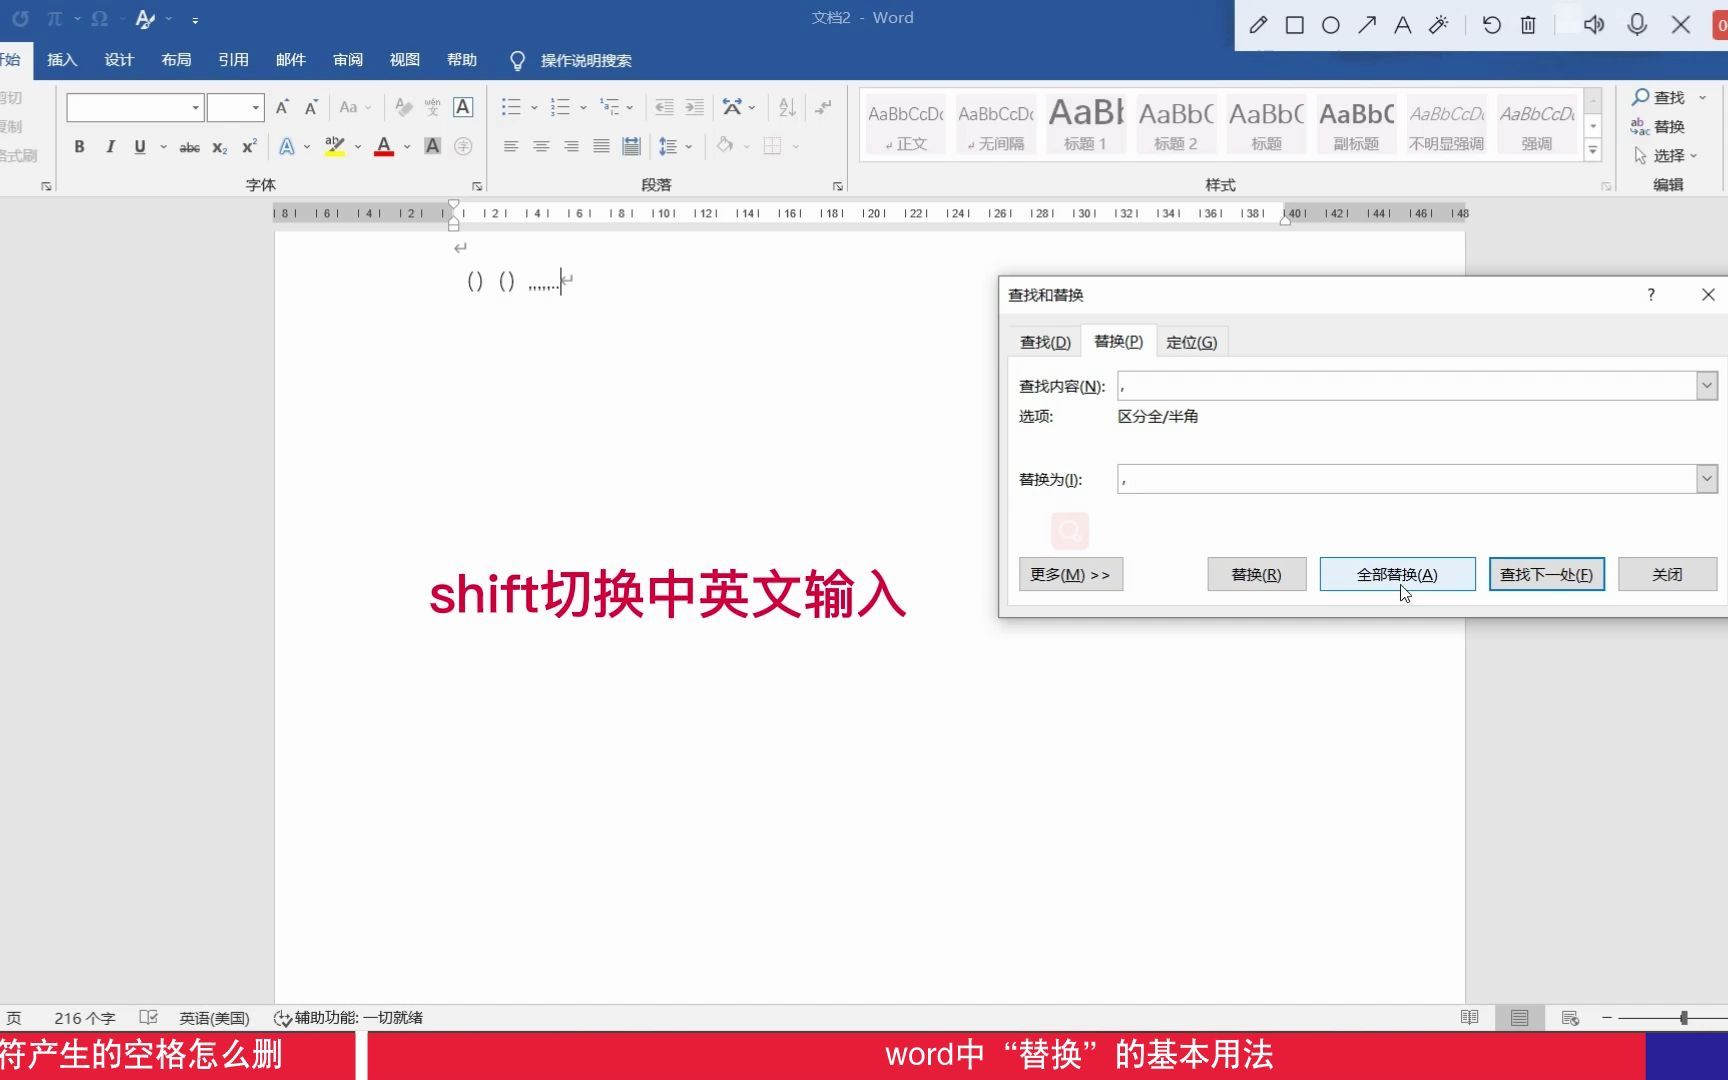Click Close button in dialog
The image size is (1728, 1080).
tap(1667, 574)
